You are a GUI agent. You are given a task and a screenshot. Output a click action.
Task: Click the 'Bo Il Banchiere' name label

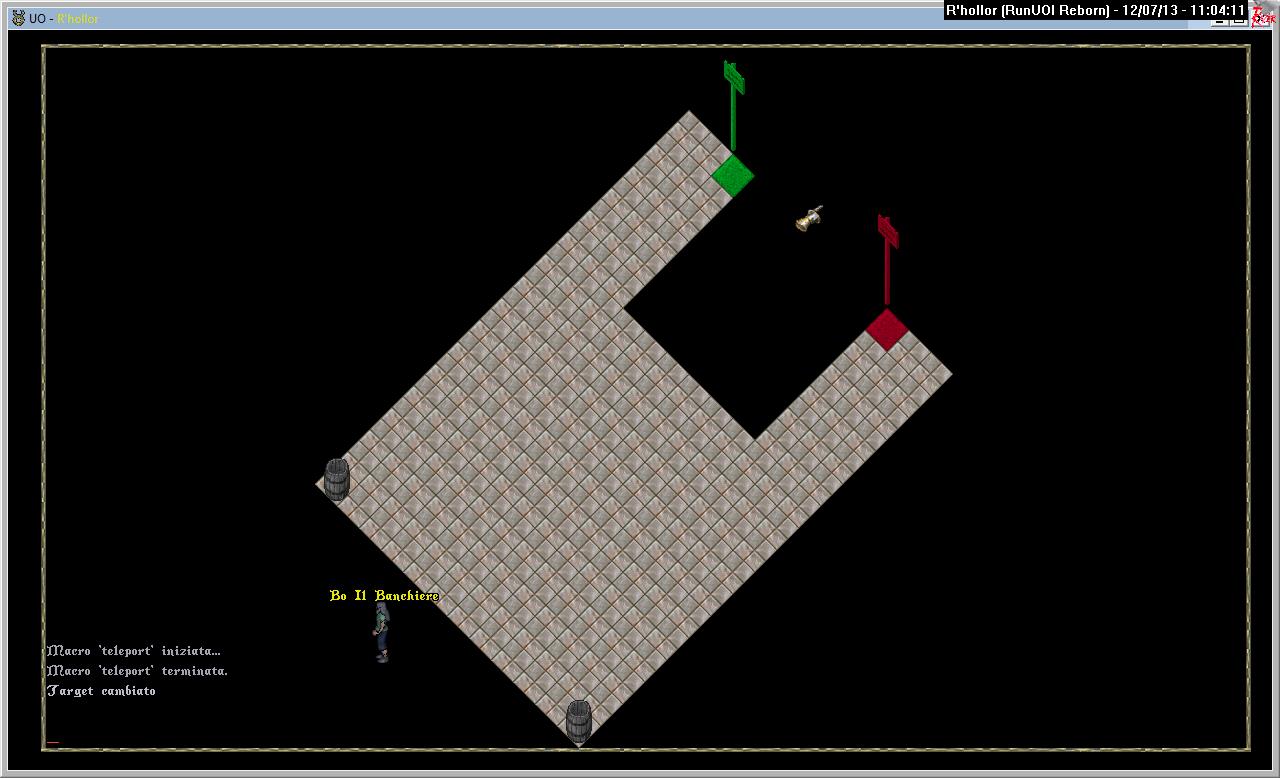(x=384, y=596)
